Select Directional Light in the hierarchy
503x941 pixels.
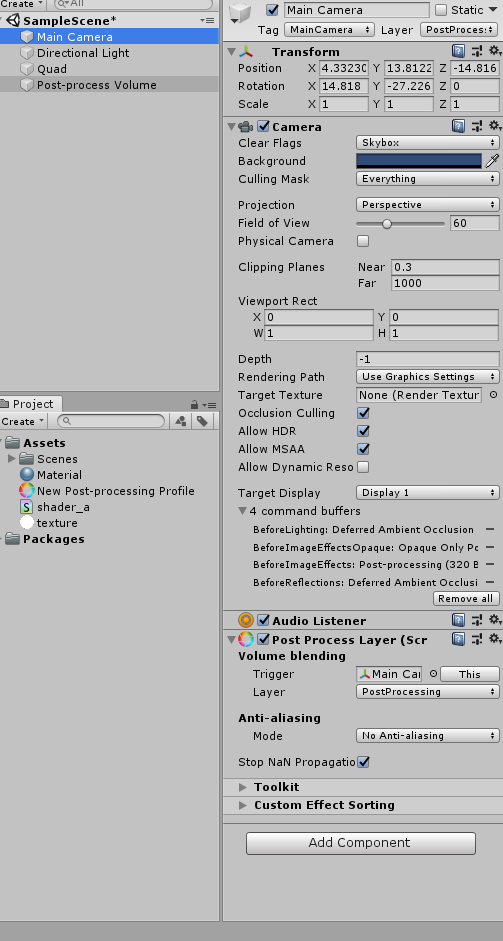[x=83, y=53]
